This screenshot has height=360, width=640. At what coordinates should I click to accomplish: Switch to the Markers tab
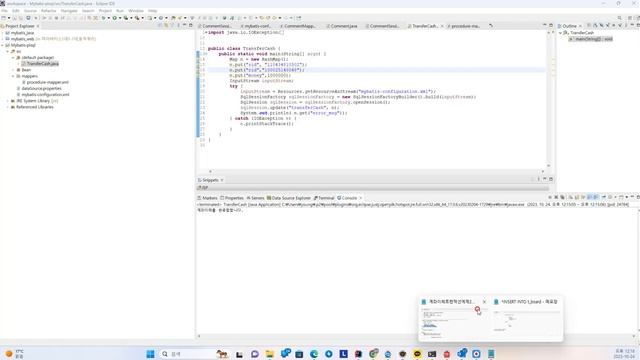coord(207,198)
